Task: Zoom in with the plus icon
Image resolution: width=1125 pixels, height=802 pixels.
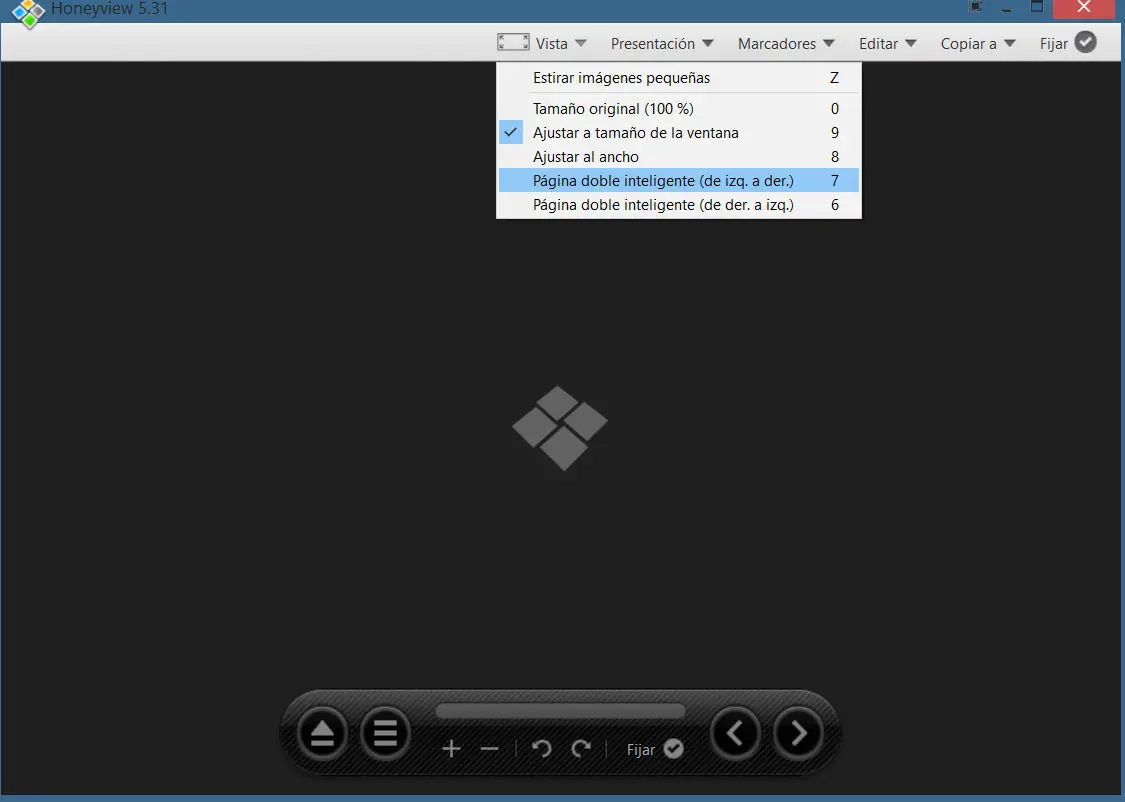Action: [x=451, y=749]
